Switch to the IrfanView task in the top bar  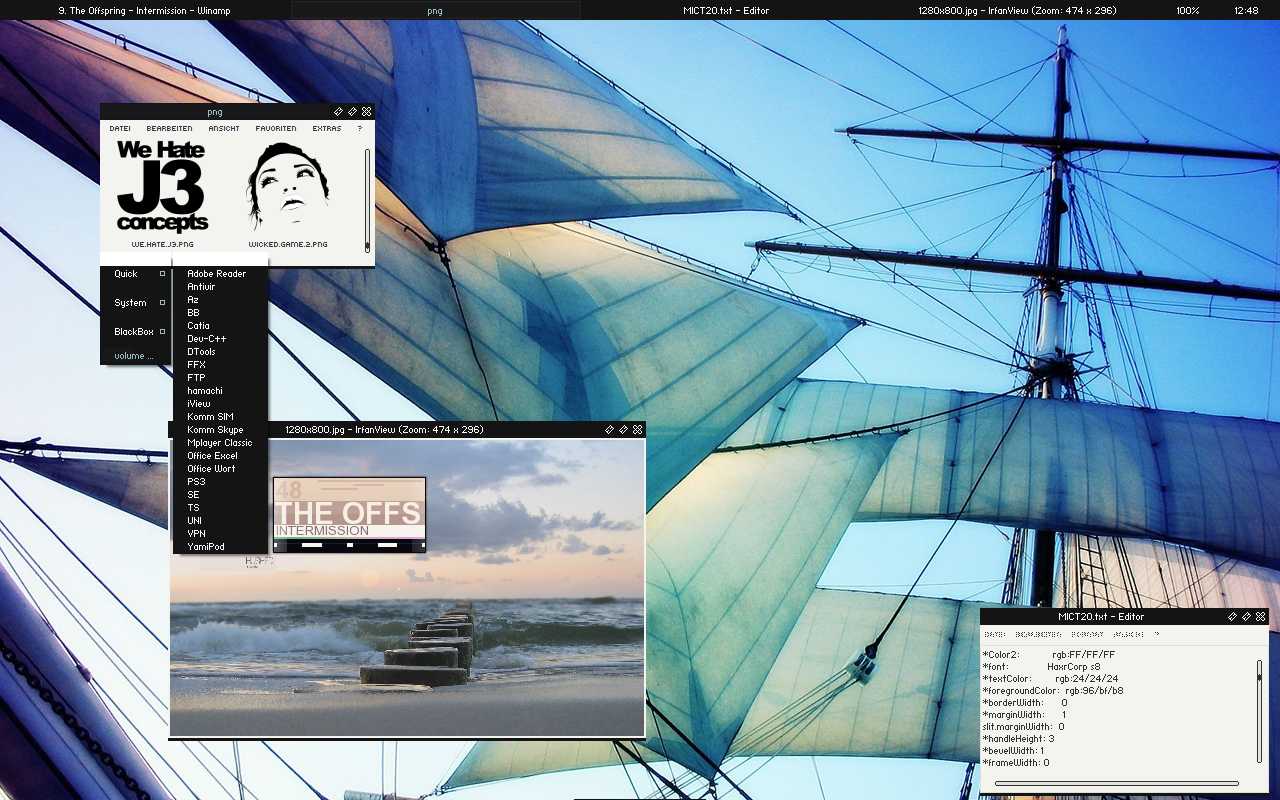pos(1017,10)
